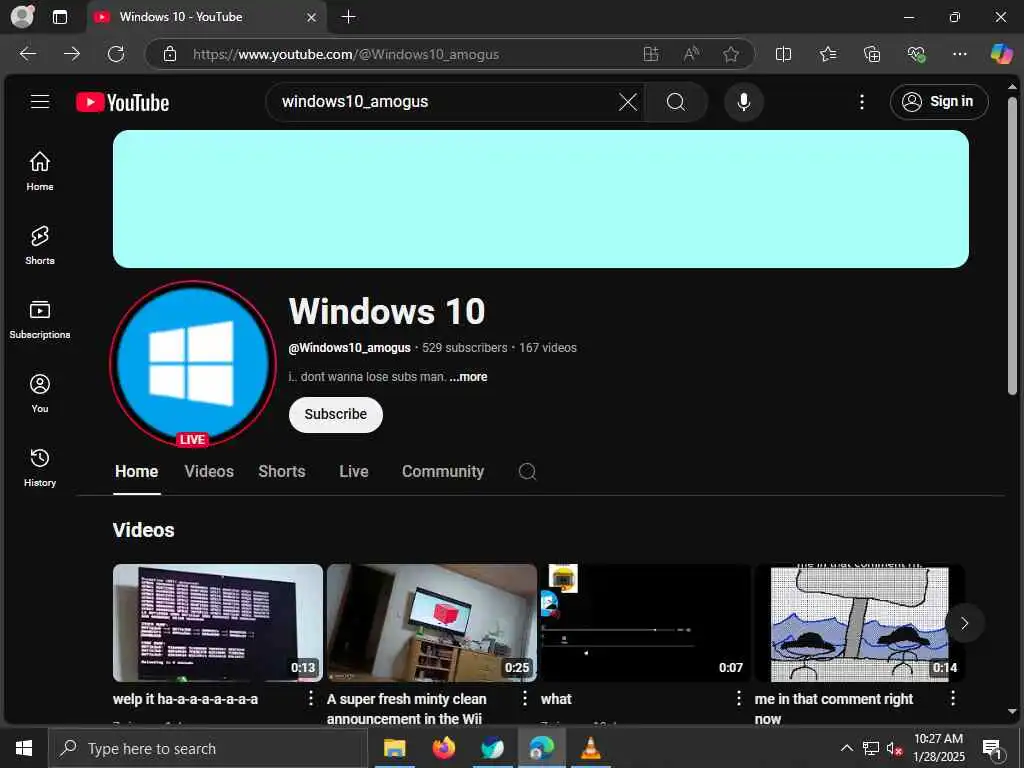Switch to the Community tab
The image size is (1024, 768).
443,472
